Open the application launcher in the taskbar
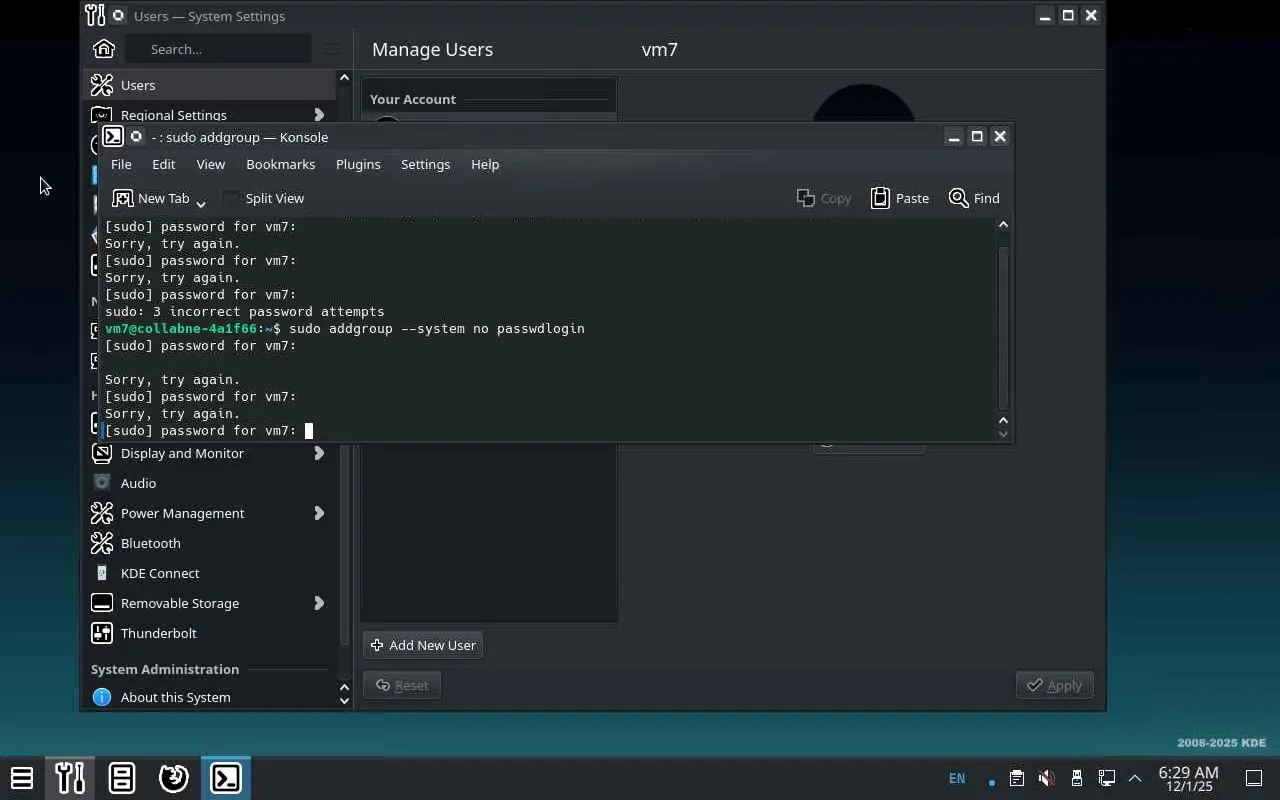 (x=22, y=778)
